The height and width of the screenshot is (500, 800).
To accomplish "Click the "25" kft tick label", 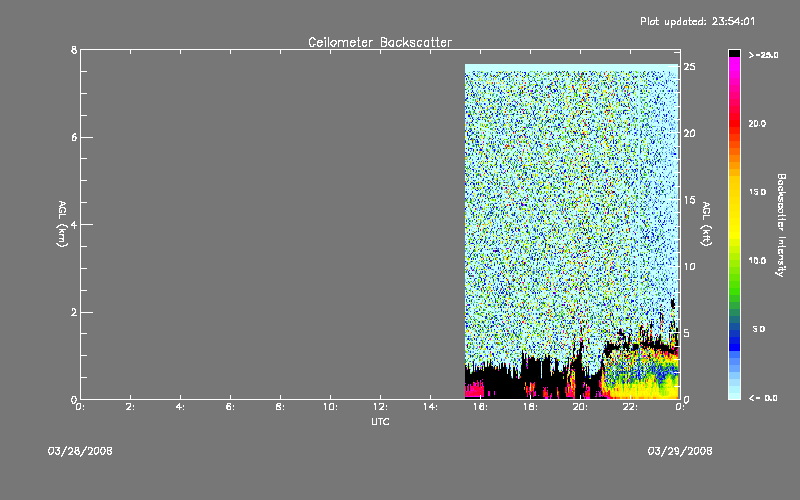I will pos(690,67).
